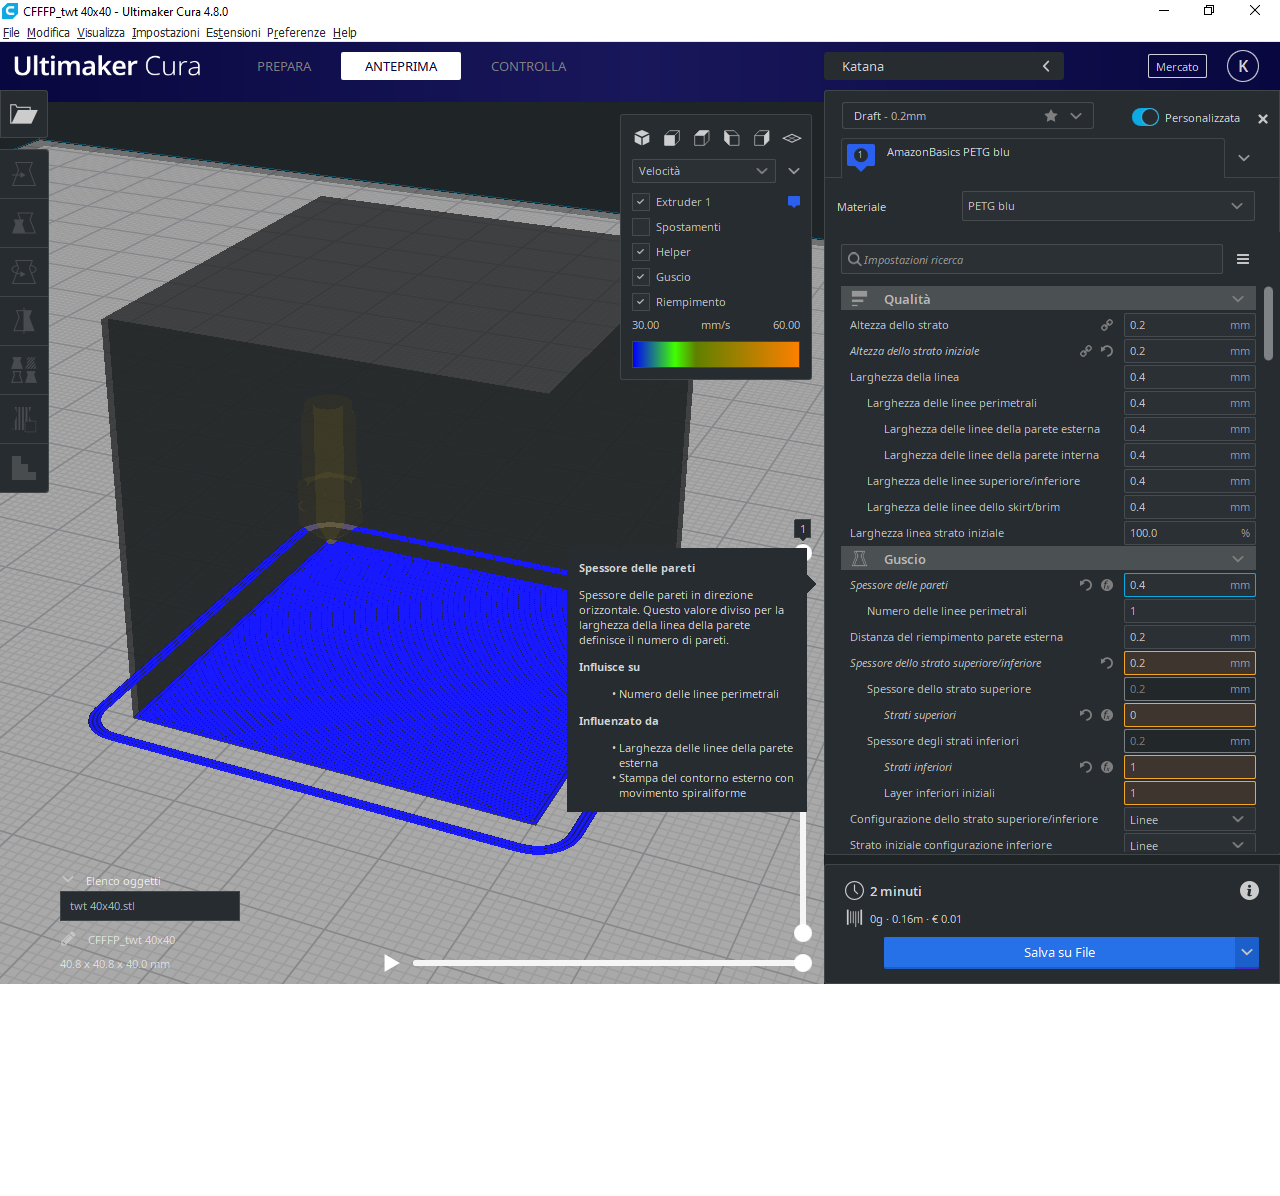Click Salva su File button

click(1059, 952)
